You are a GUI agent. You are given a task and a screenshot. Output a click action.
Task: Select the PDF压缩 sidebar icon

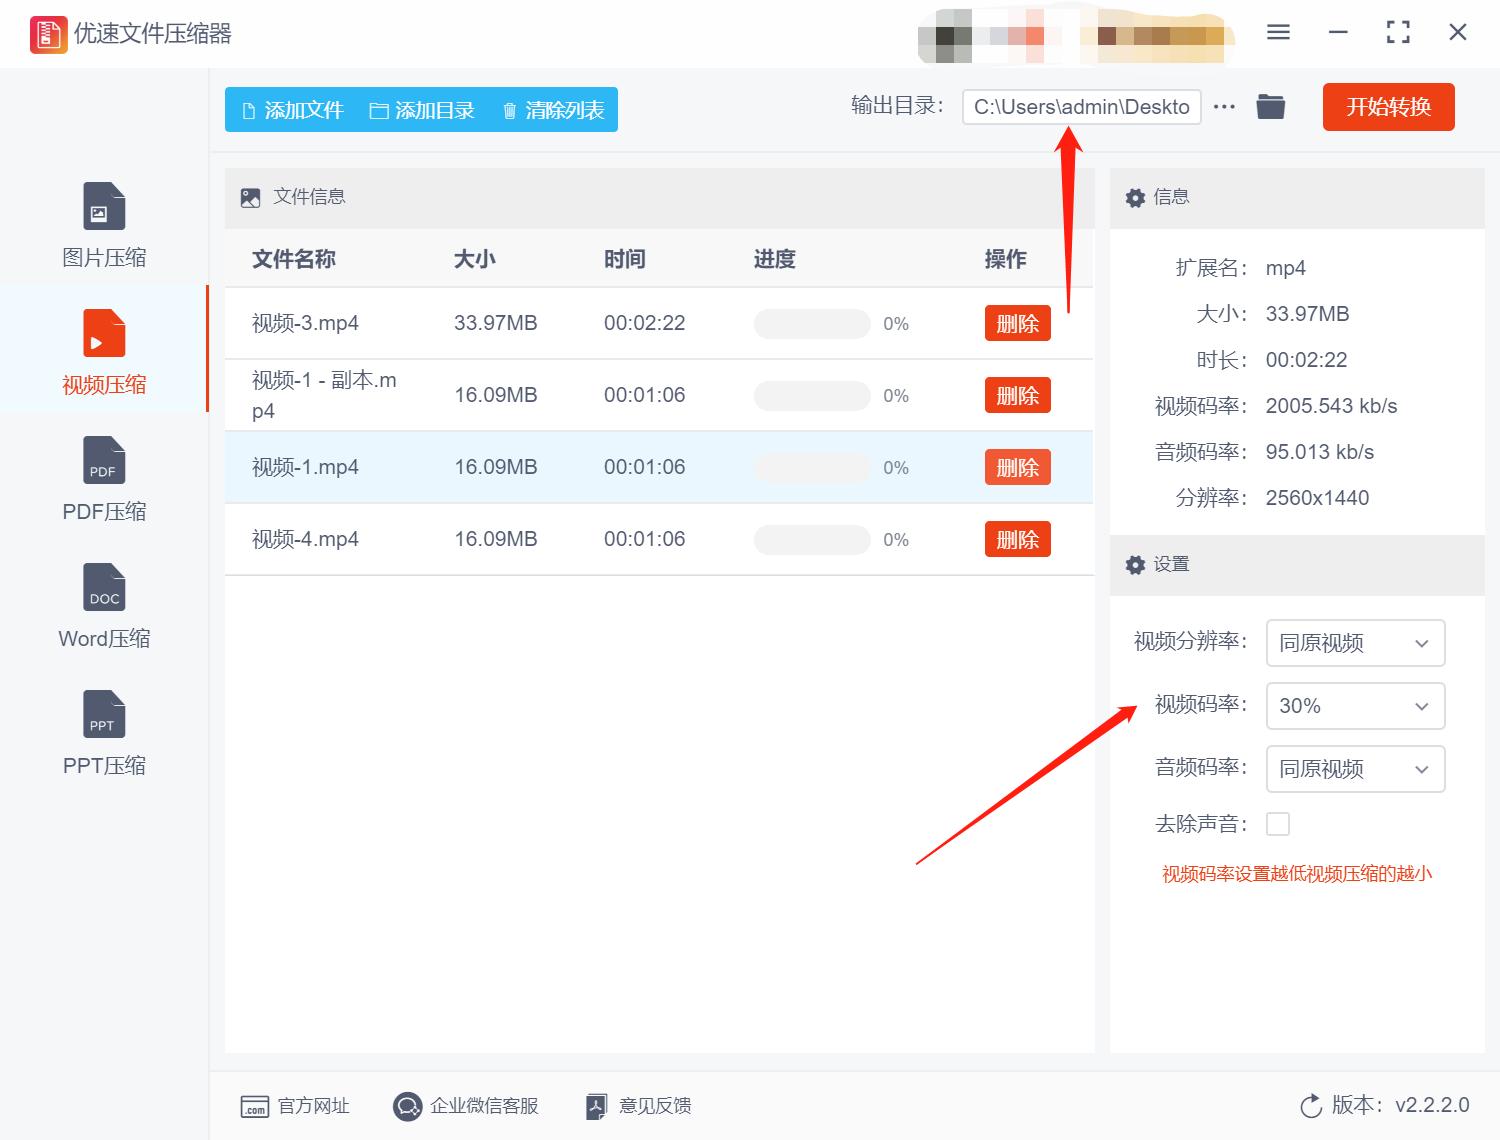tap(104, 461)
